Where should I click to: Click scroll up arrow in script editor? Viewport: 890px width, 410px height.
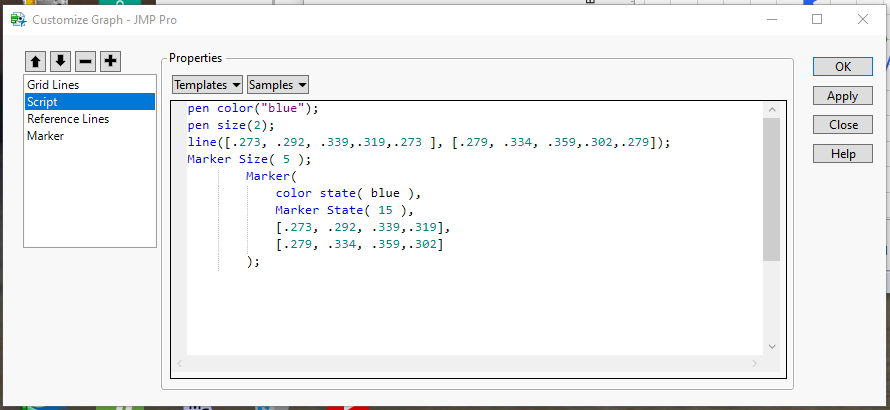pos(771,110)
